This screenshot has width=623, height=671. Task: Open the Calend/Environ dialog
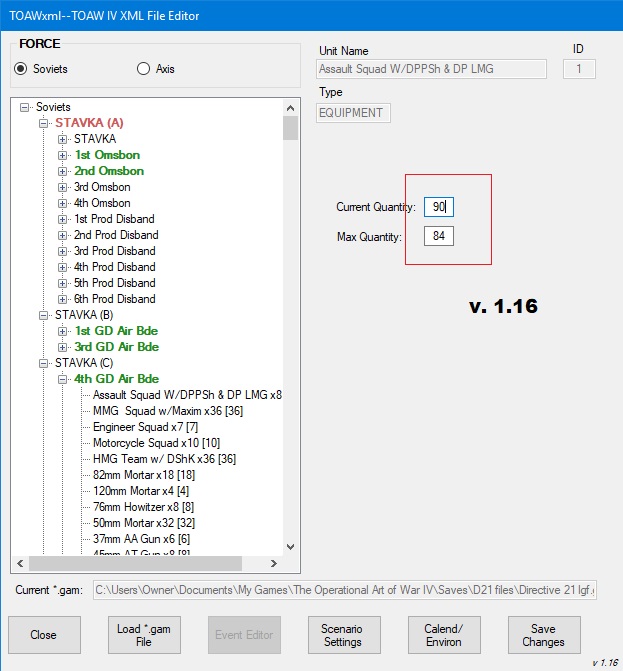pos(444,635)
